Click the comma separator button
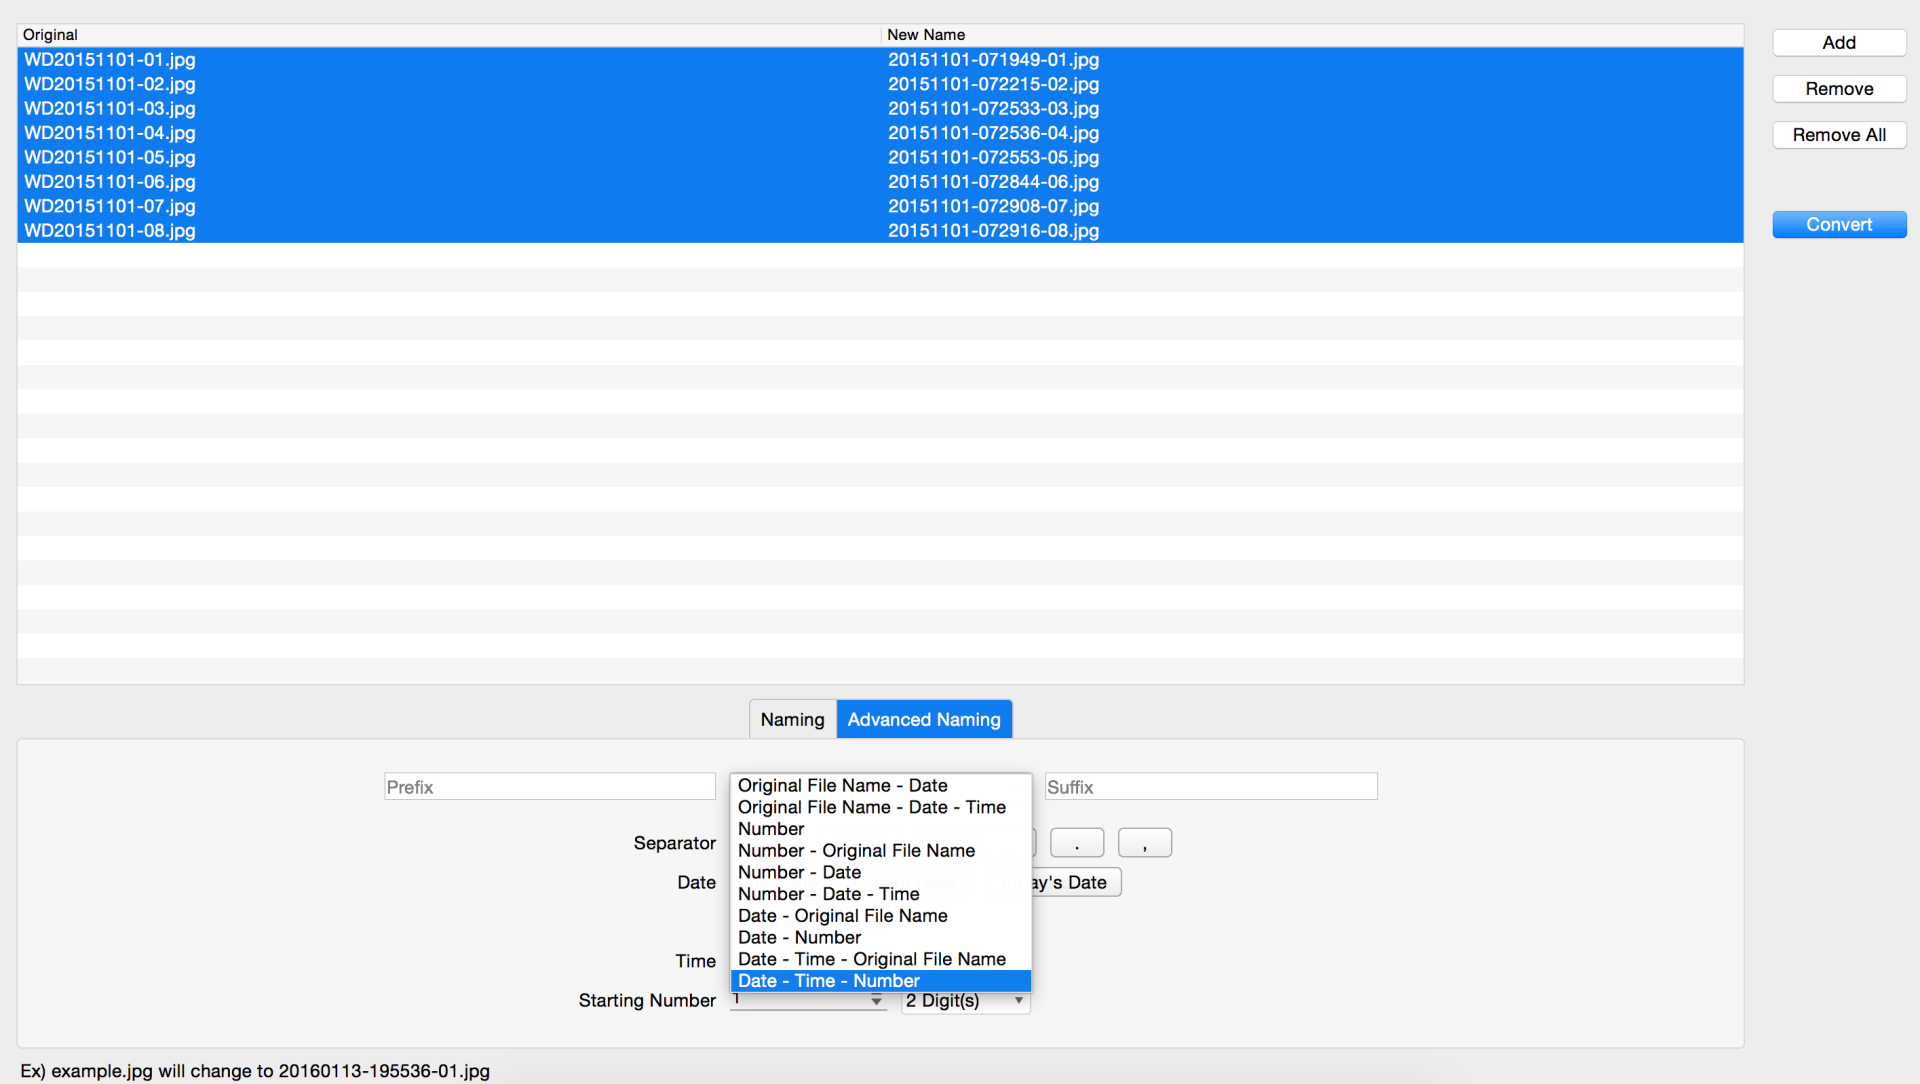Viewport: 1920px width, 1084px height. pos(1143,843)
